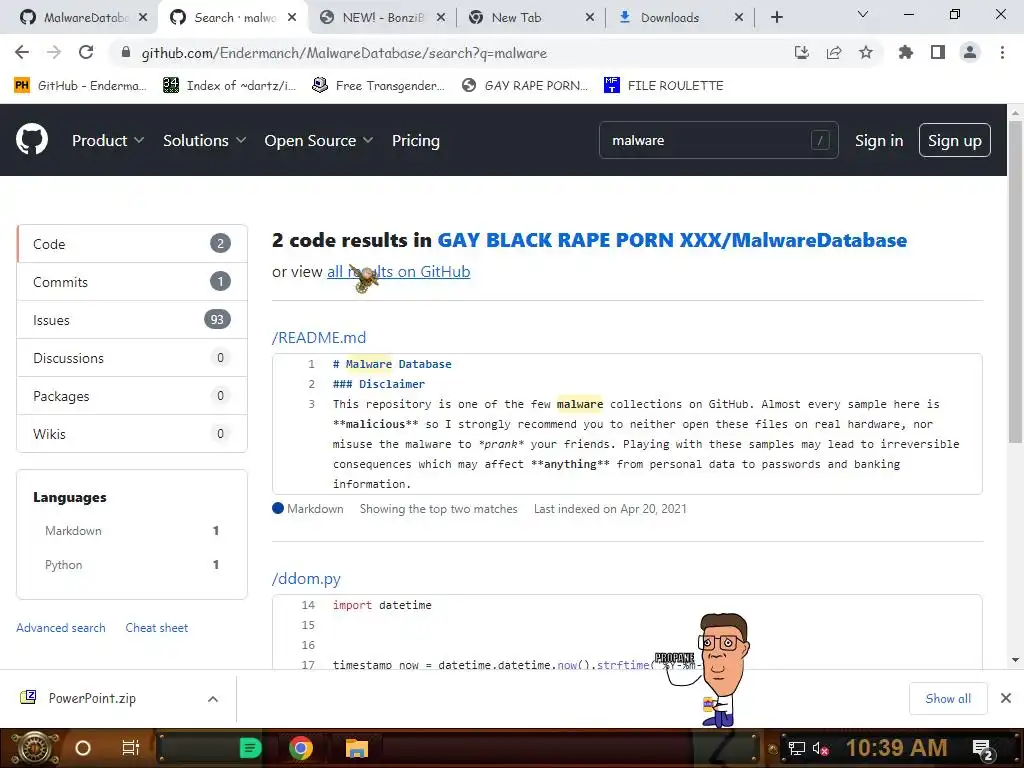Click the malware search input field

pos(718,140)
